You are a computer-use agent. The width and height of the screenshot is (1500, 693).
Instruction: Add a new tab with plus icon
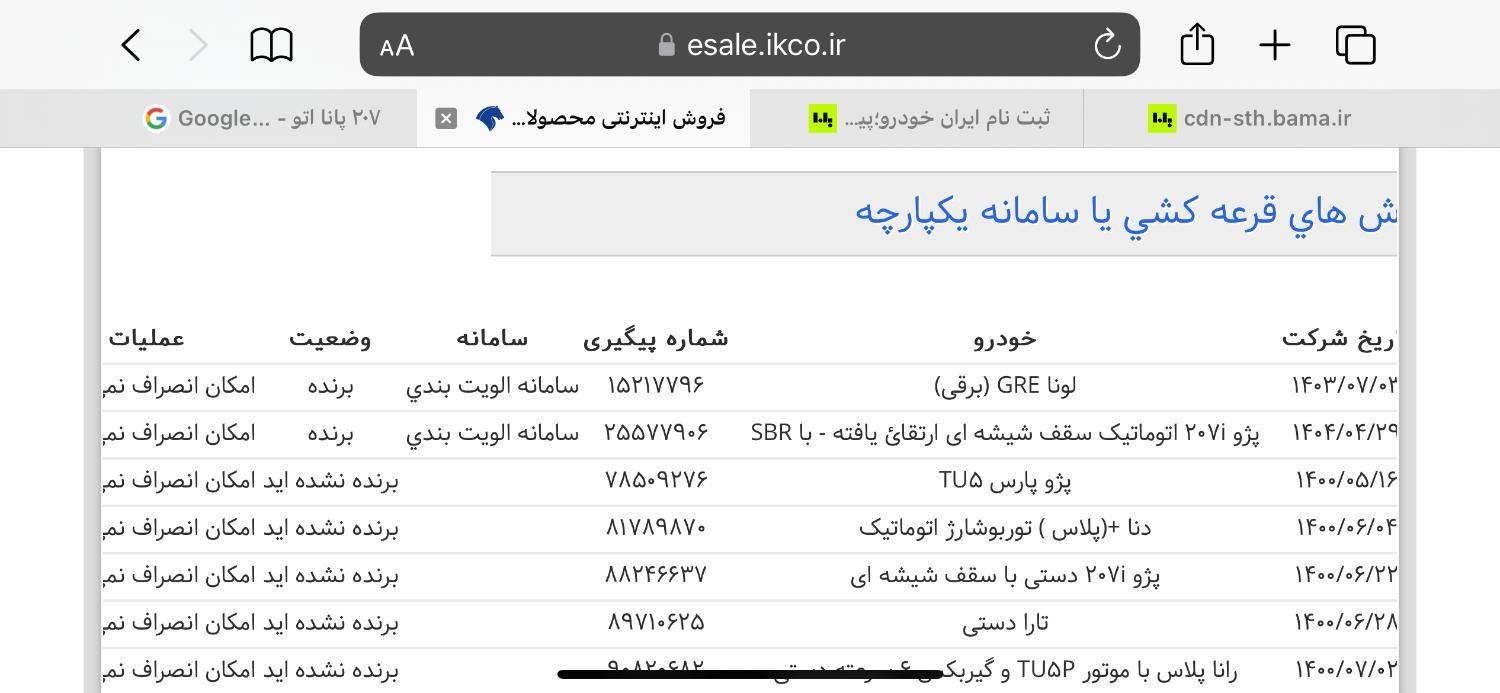click(x=1275, y=45)
